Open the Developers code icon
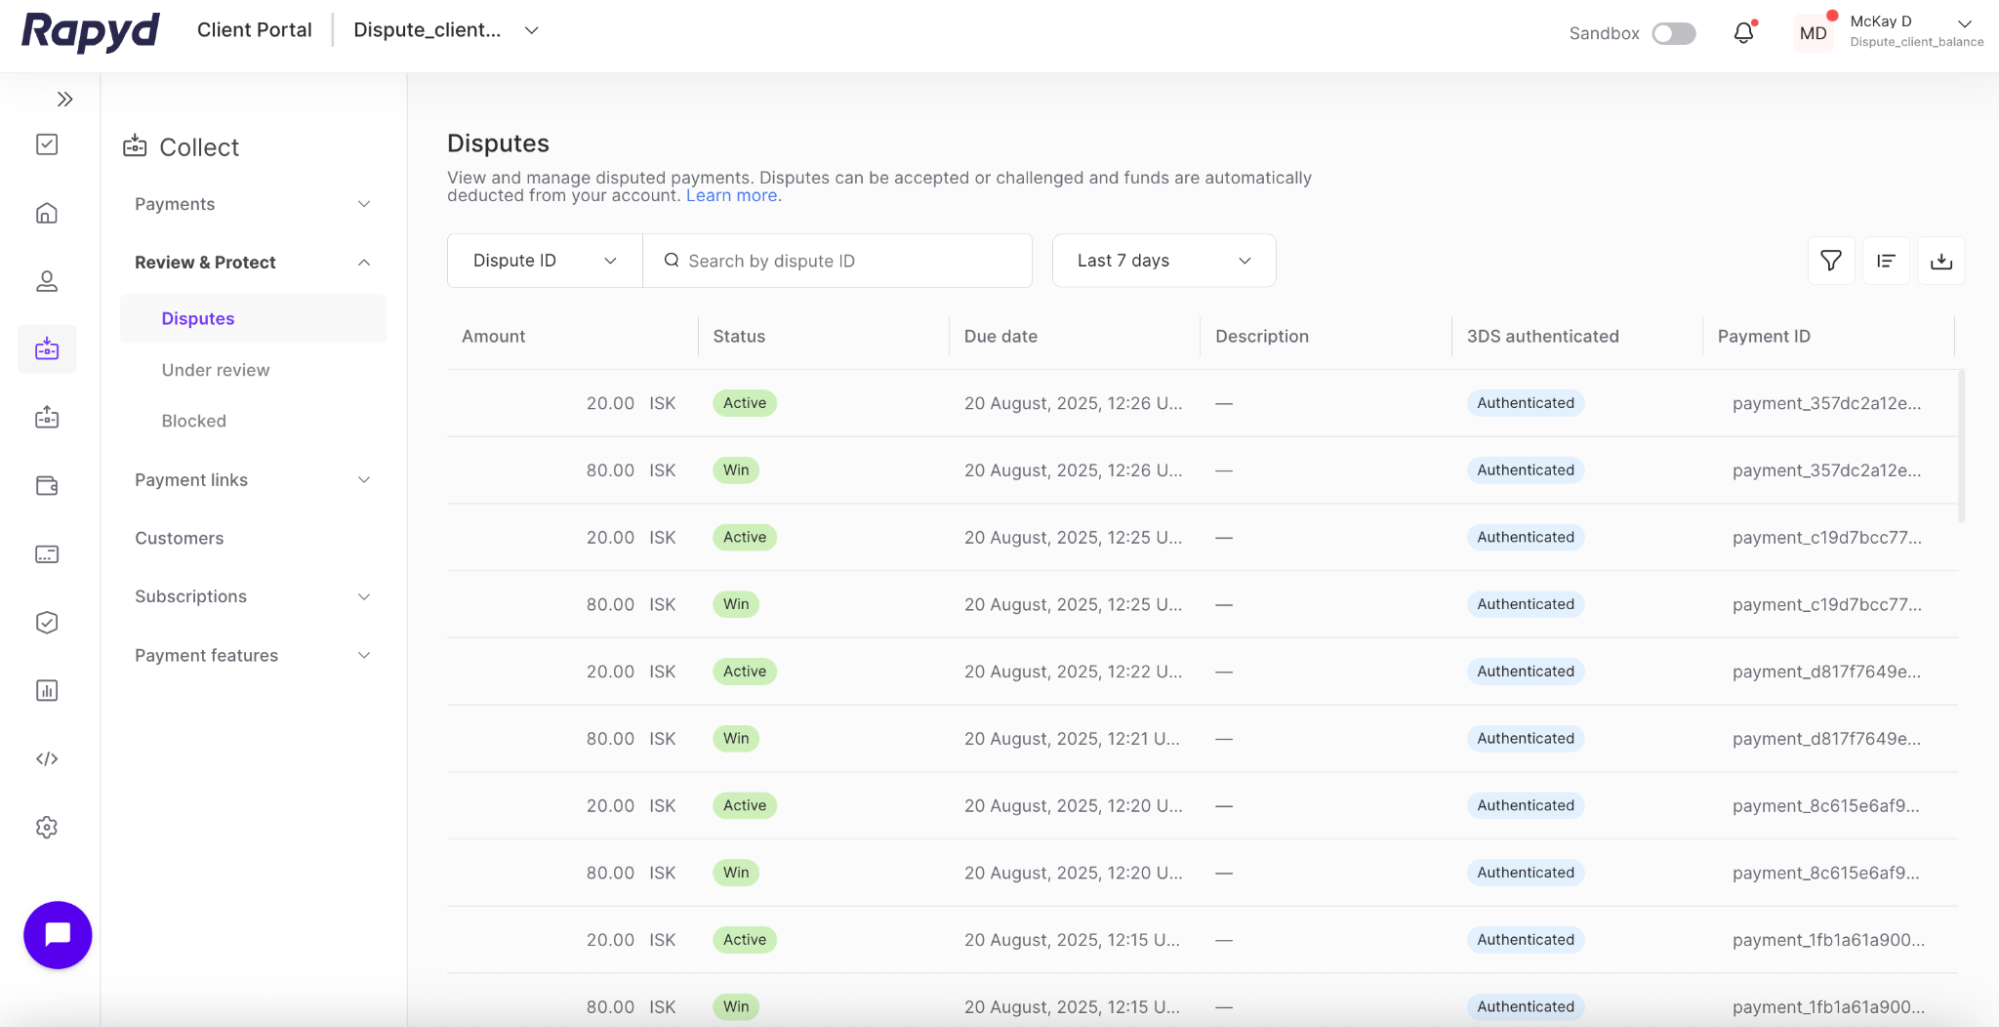Image resolution: width=1999 pixels, height=1027 pixels. pyautogui.click(x=46, y=758)
